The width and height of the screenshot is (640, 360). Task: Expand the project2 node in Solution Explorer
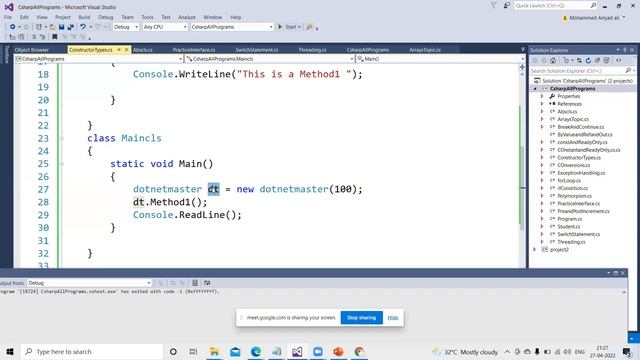click(x=535, y=249)
